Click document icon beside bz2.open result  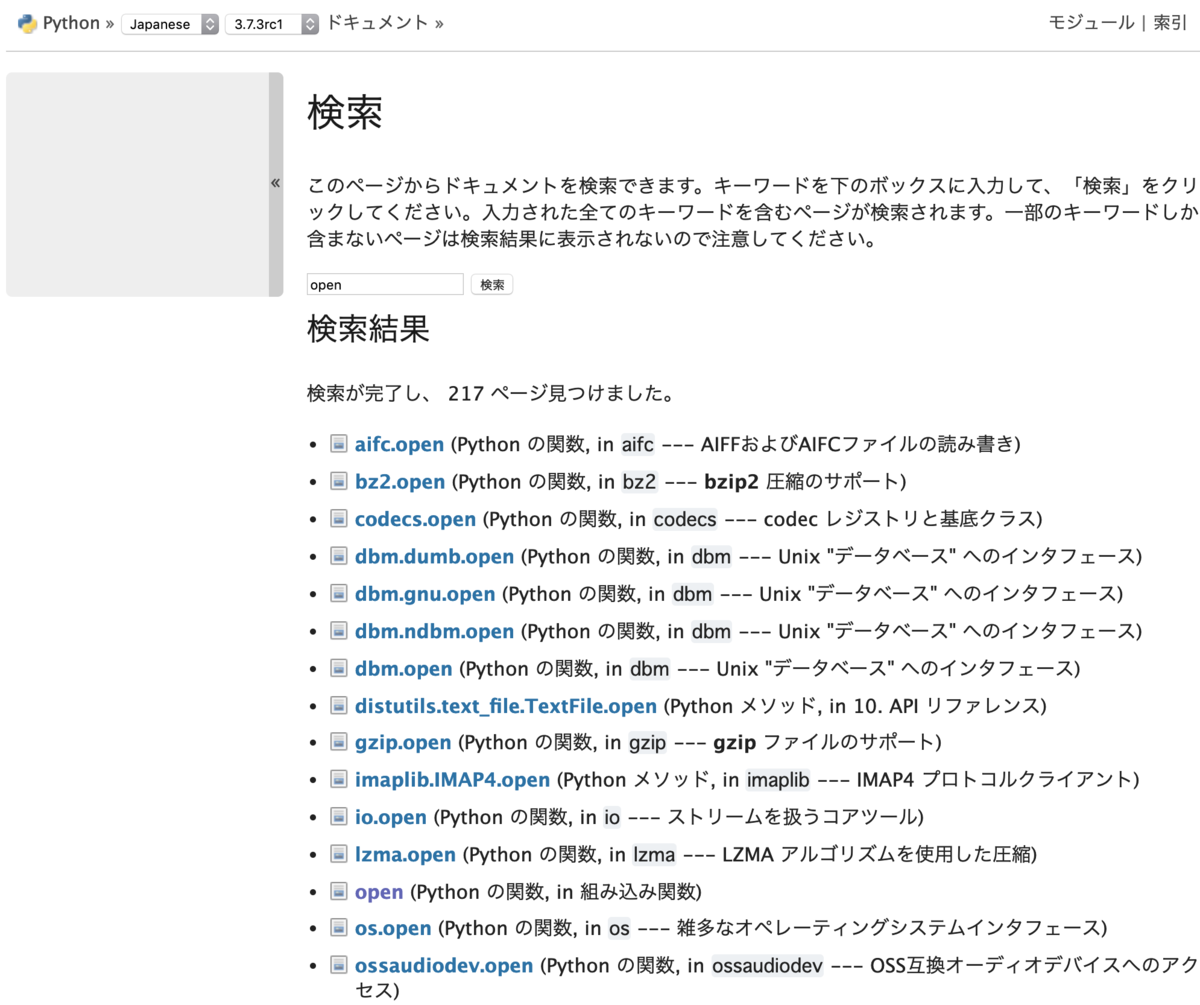(x=338, y=481)
